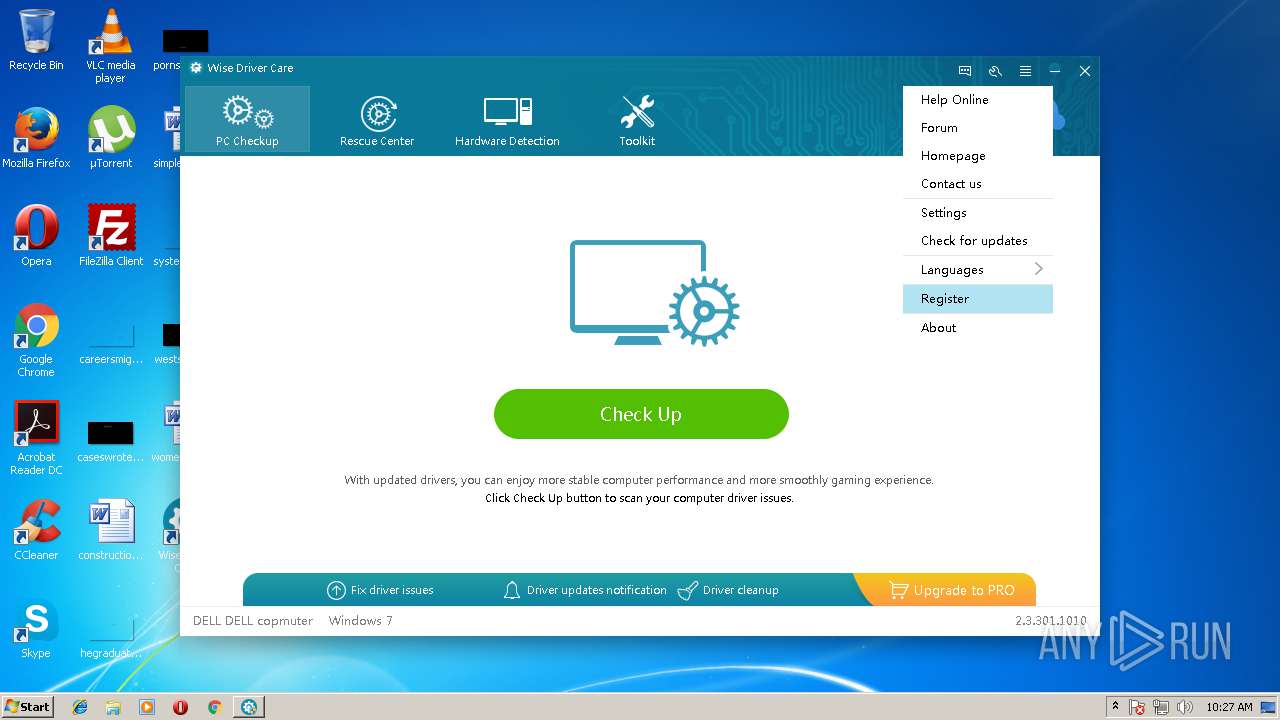Viewport: 1280px width, 720px height.
Task: Click the green Check Up button
Action: tap(641, 414)
